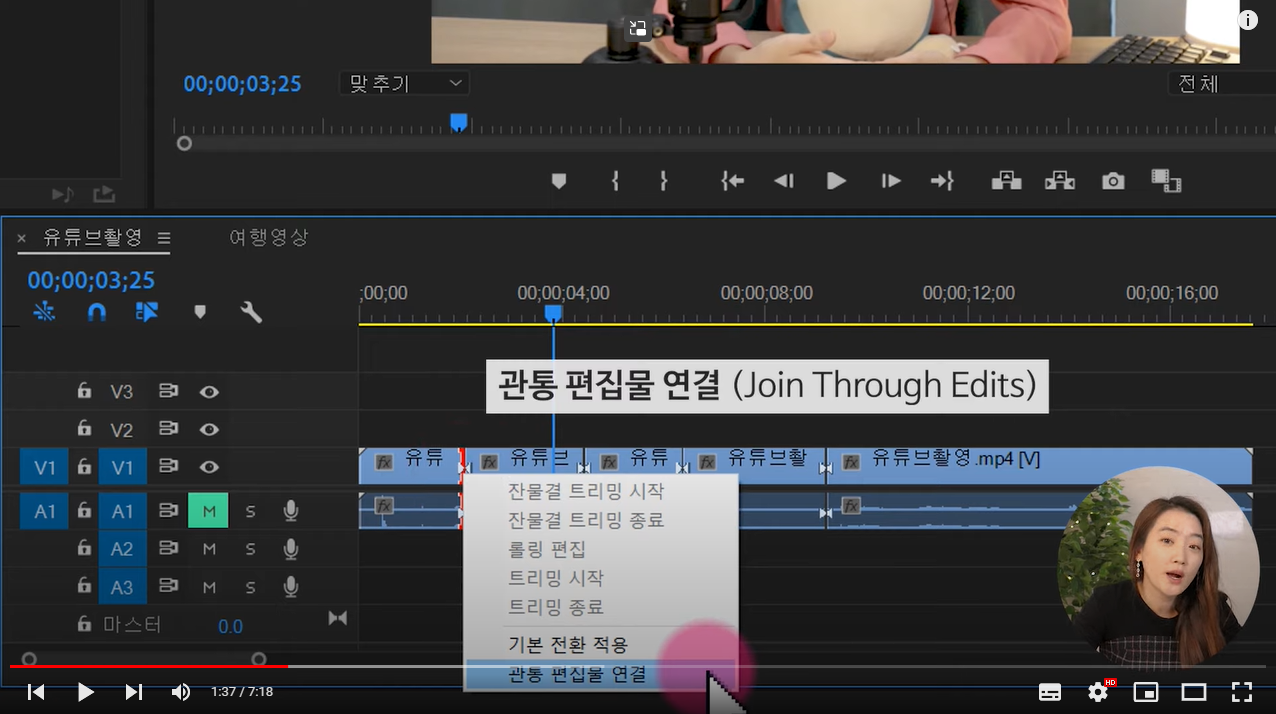Choose 관통 편집물 연결 from context menu
Viewport: 1276px width, 714px height.
pyautogui.click(x=601, y=674)
